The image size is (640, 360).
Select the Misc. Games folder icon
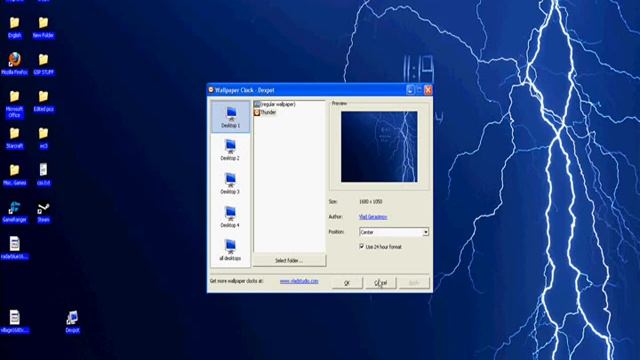pyautogui.click(x=15, y=175)
